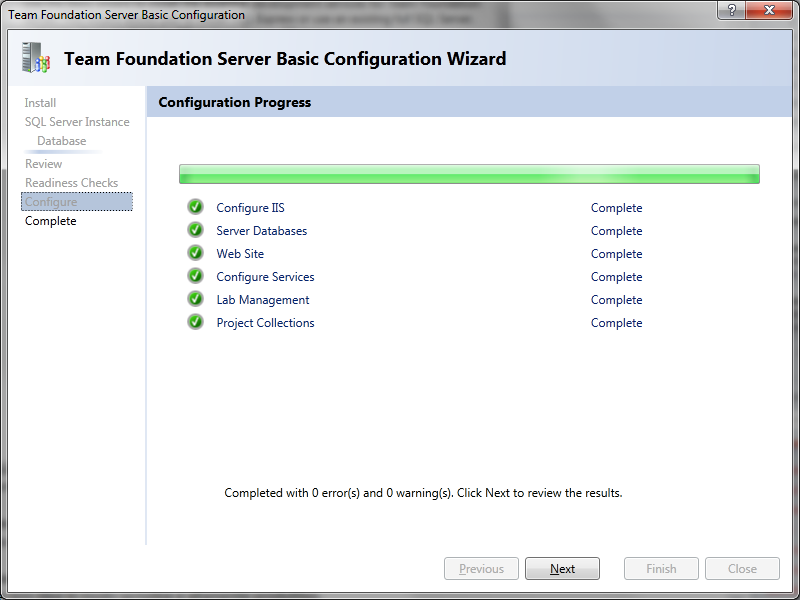
Task: Select the SQL Server Instance step
Action: tap(77, 122)
